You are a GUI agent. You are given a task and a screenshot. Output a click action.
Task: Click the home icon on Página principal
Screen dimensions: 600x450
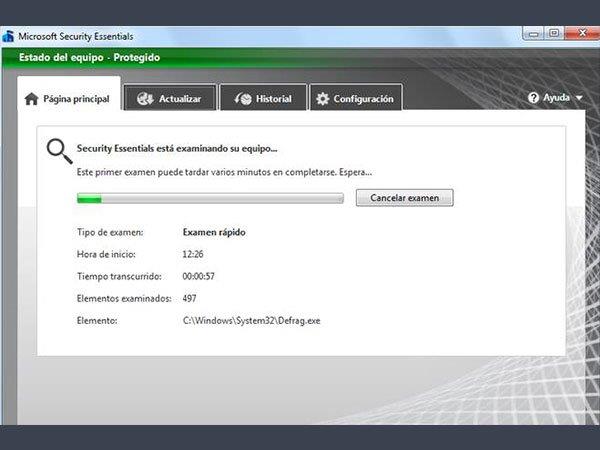click(31, 99)
